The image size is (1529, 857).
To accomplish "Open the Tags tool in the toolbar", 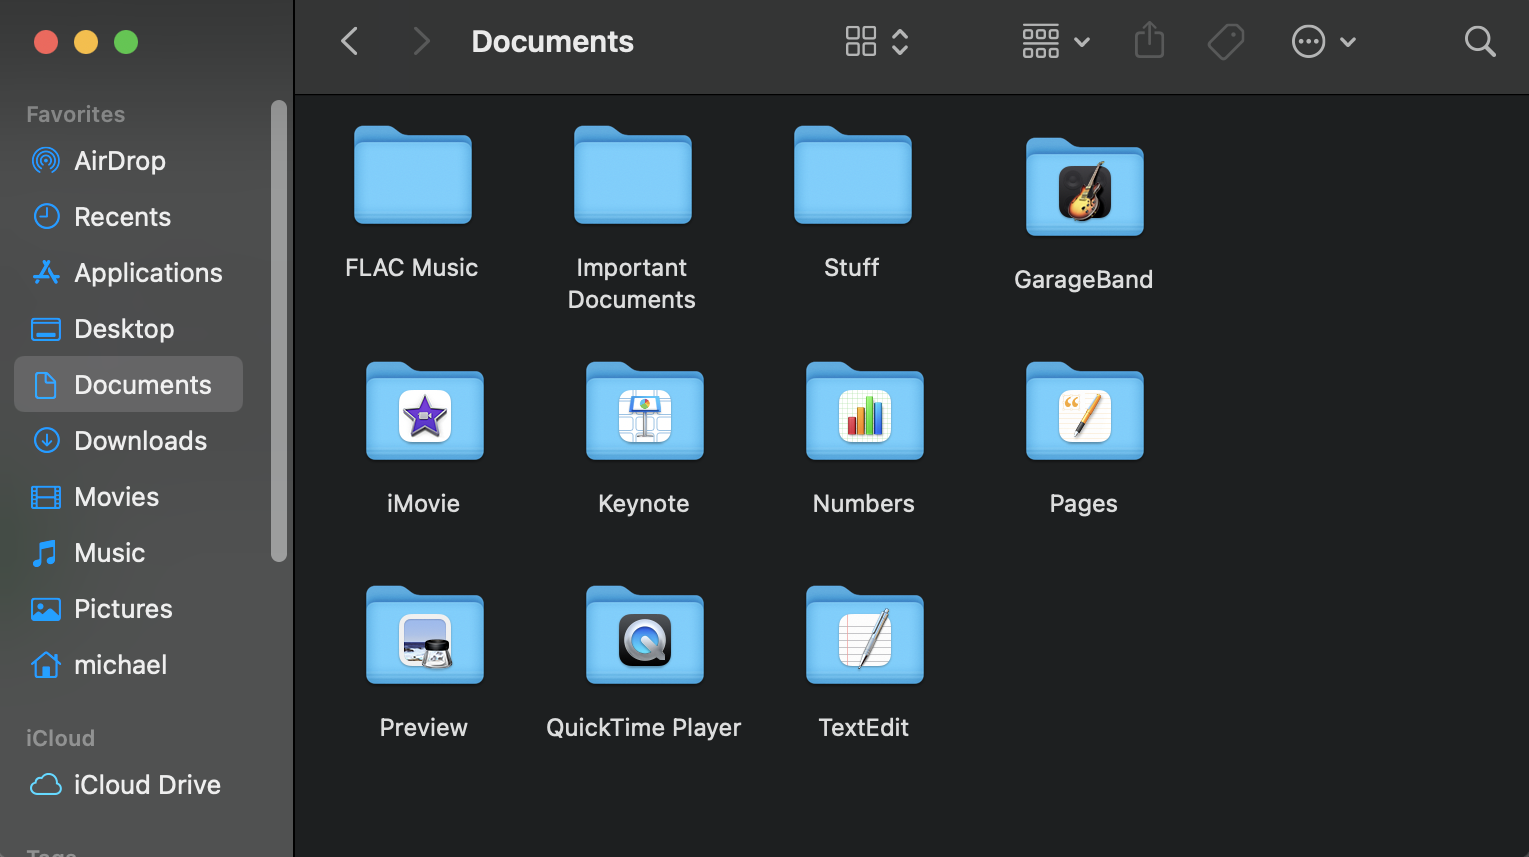I will pyautogui.click(x=1226, y=41).
